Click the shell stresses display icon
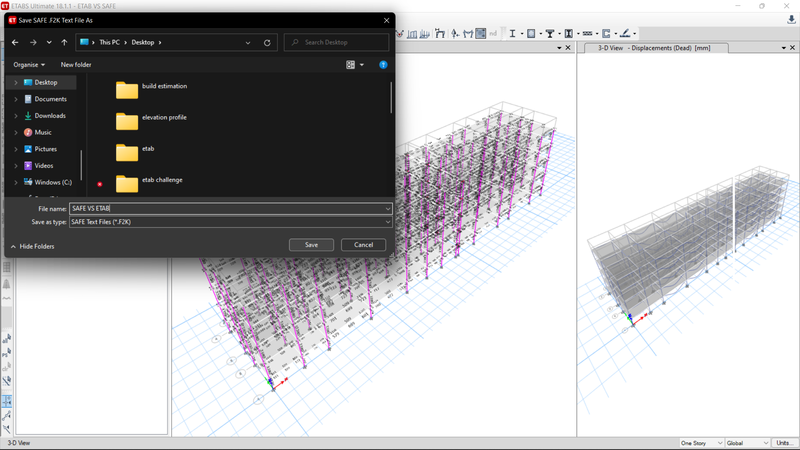800x450 pixels. click(481, 34)
